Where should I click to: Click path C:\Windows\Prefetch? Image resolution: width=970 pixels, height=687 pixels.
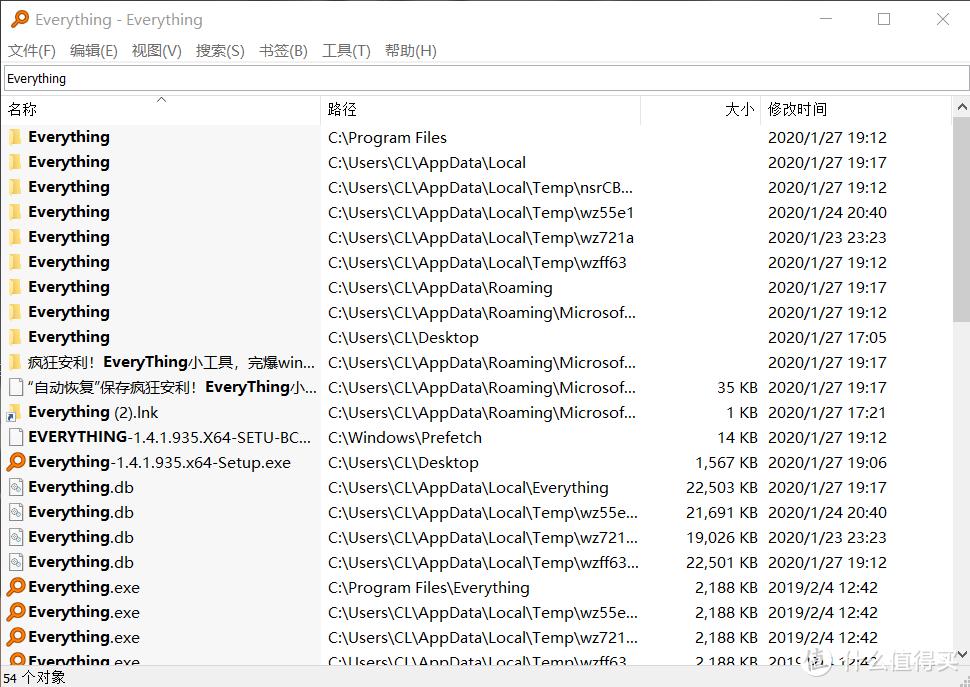405,438
